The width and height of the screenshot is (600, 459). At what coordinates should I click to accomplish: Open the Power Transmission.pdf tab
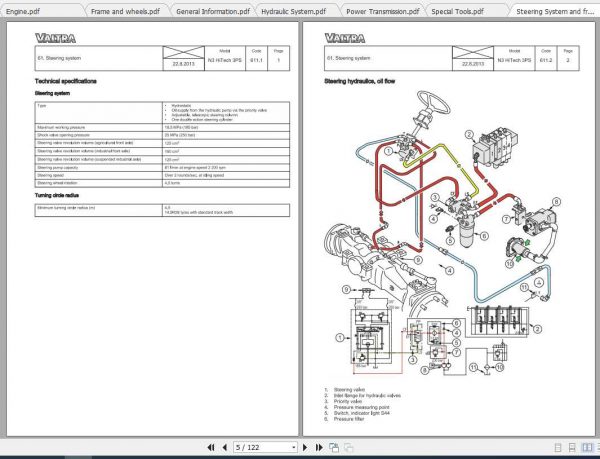tap(383, 11)
